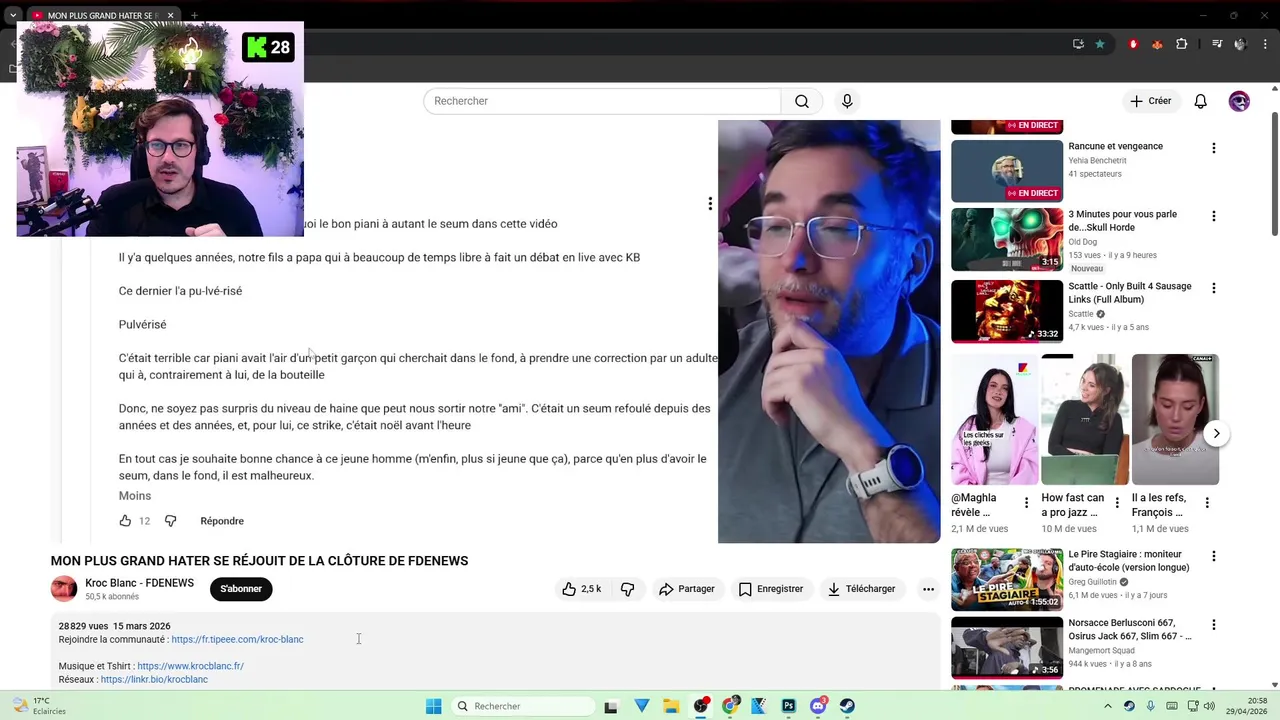Click Répondre under the comment

click(222, 521)
